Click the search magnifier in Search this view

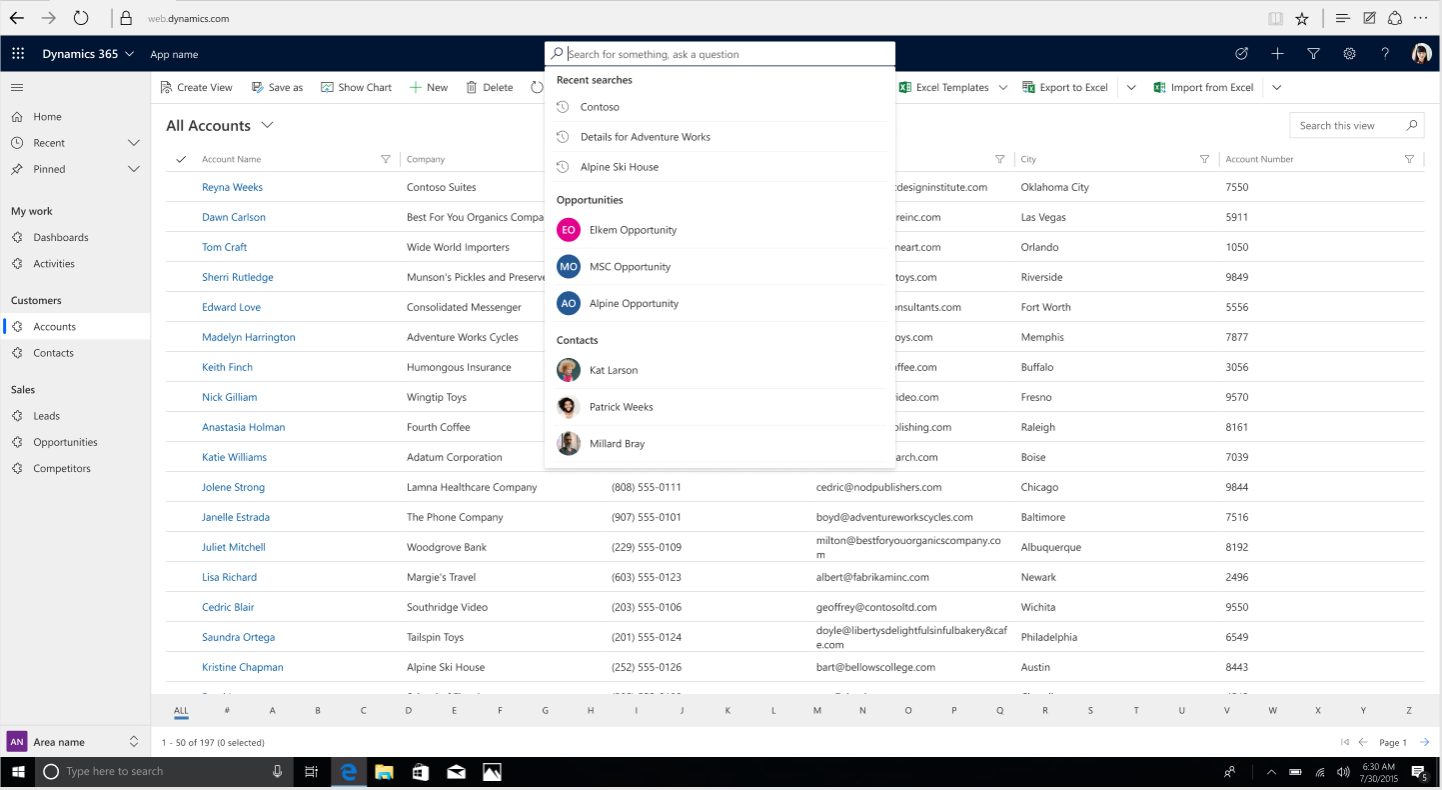click(1412, 126)
